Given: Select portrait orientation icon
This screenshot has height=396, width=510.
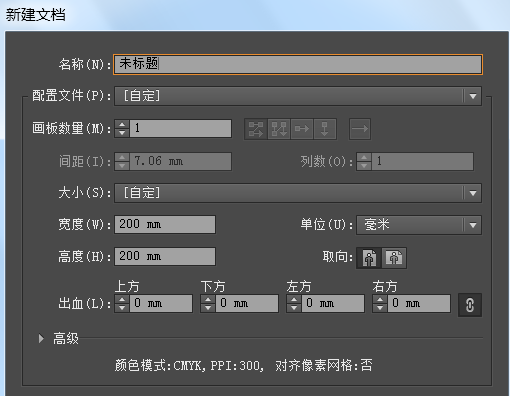Looking at the screenshot, I should tap(369, 258).
